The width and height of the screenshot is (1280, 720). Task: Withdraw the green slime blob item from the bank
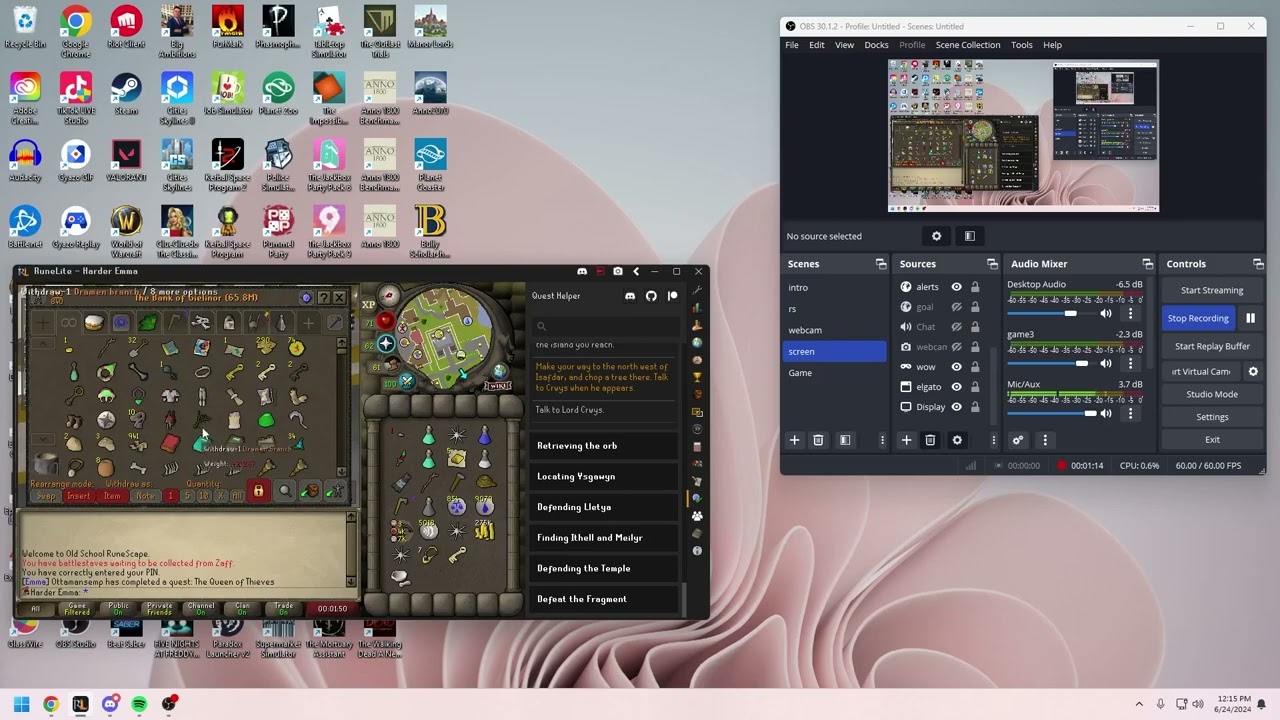click(x=266, y=420)
